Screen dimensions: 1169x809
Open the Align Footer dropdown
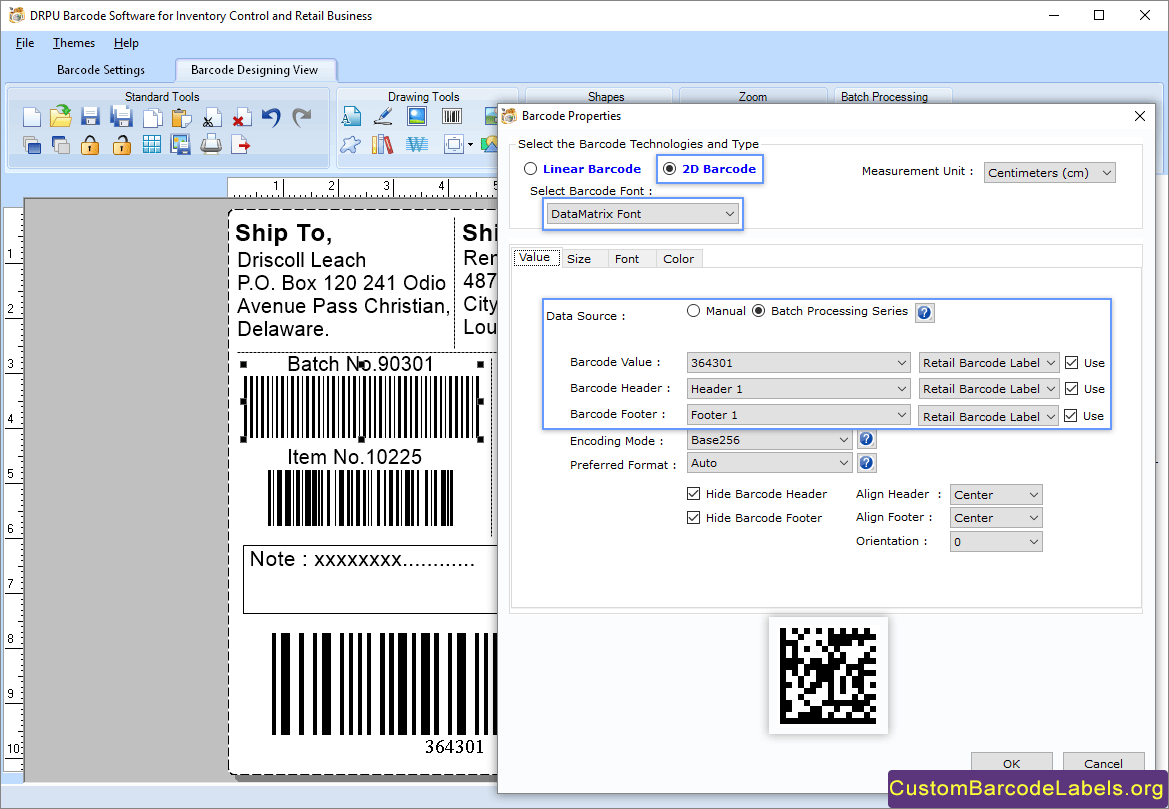996,517
